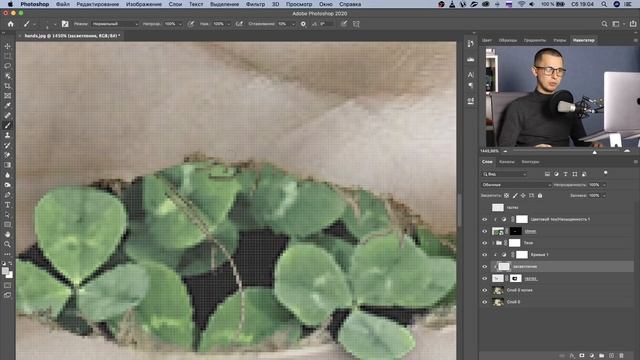This screenshot has width=640, height=360.
Task: Lock layer position icon
Action: 523,196
